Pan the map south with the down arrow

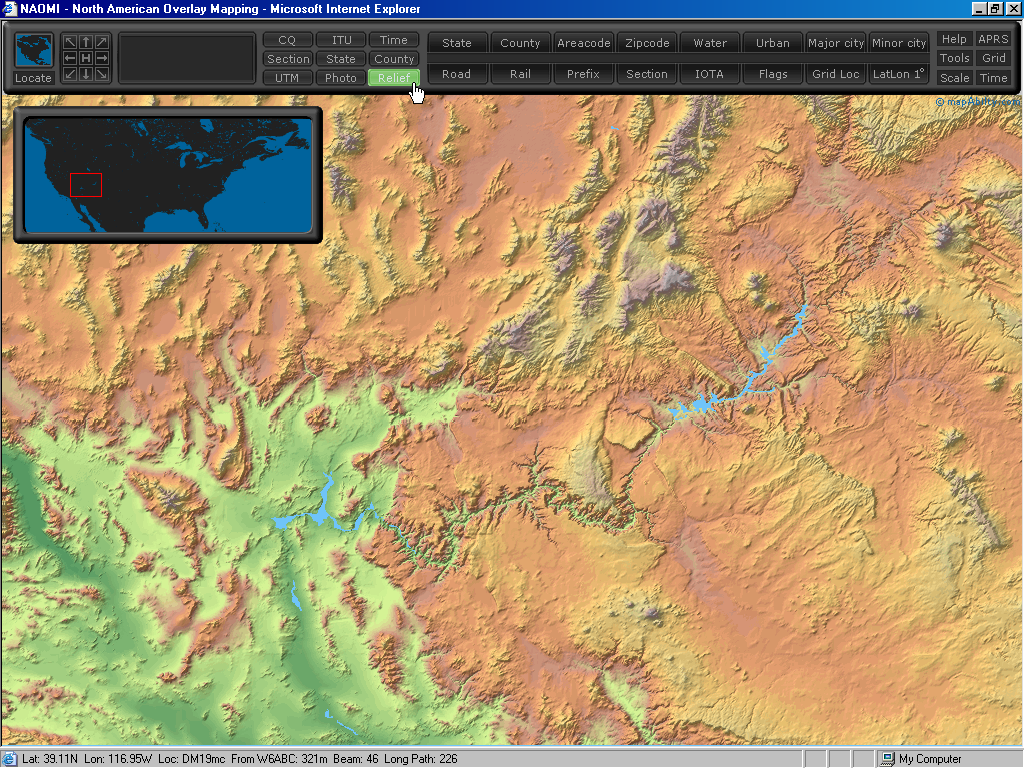[86, 75]
